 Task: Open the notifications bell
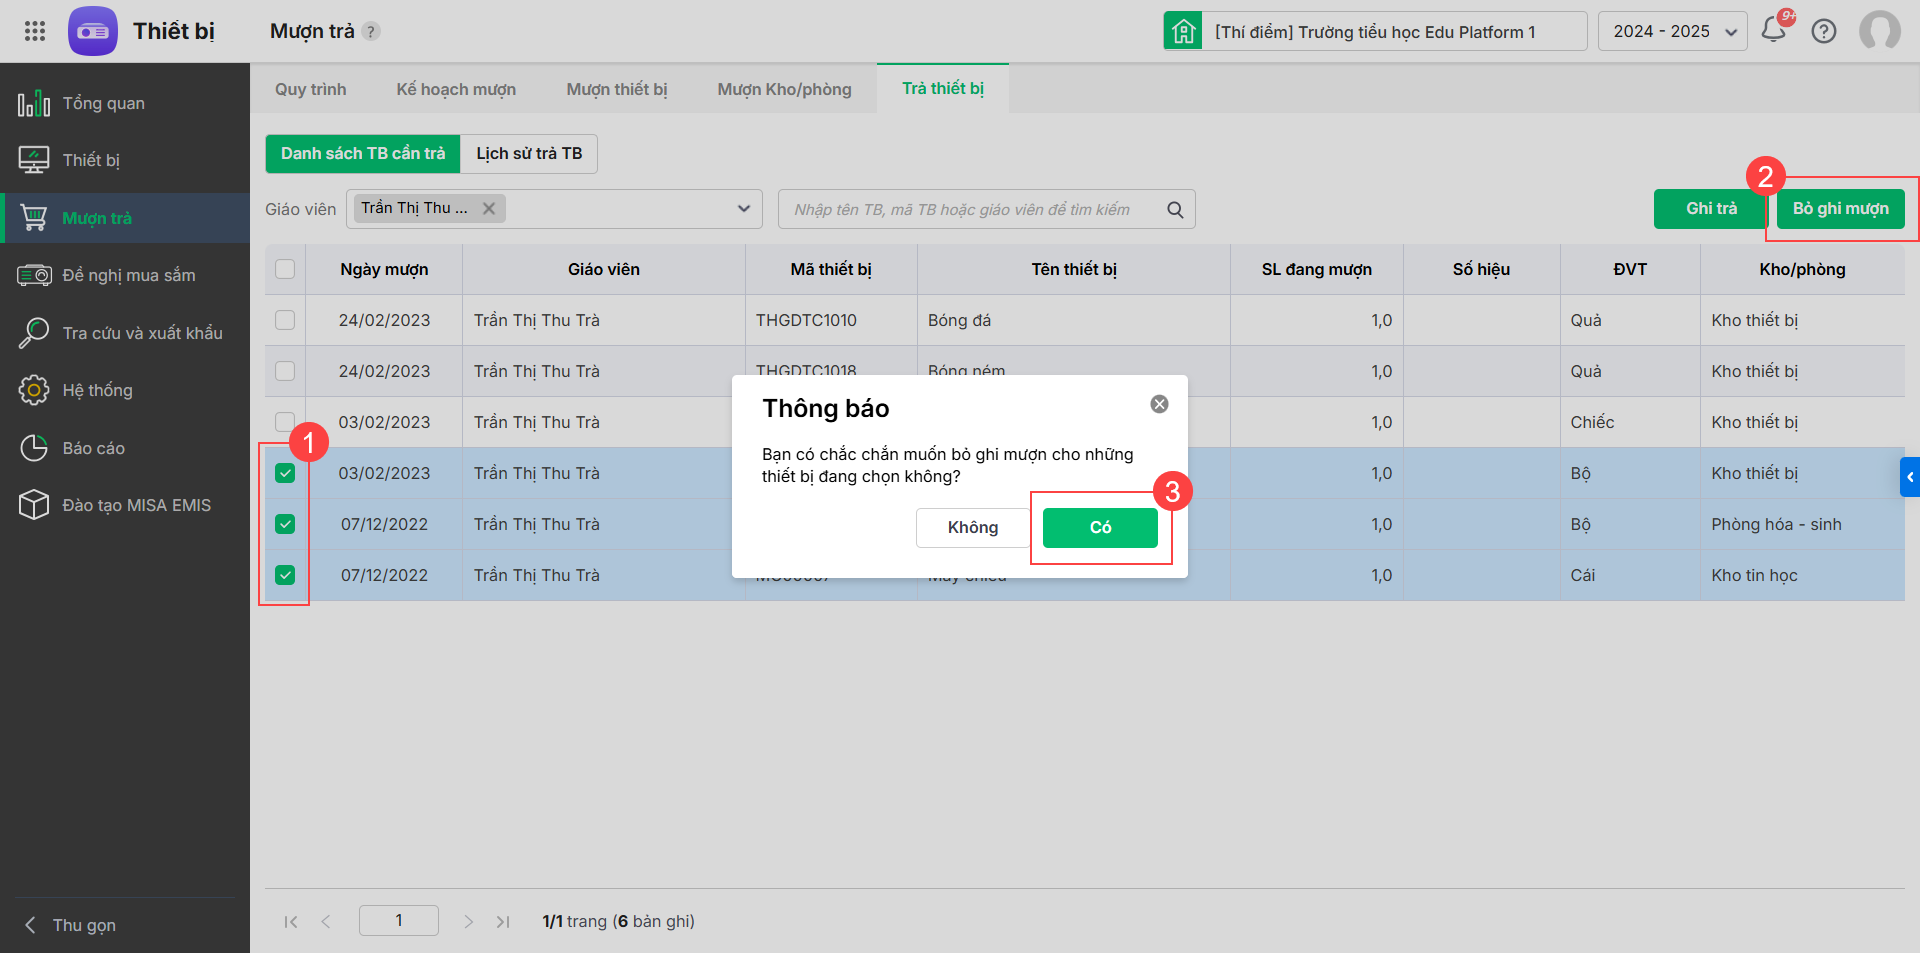(x=1774, y=31)
